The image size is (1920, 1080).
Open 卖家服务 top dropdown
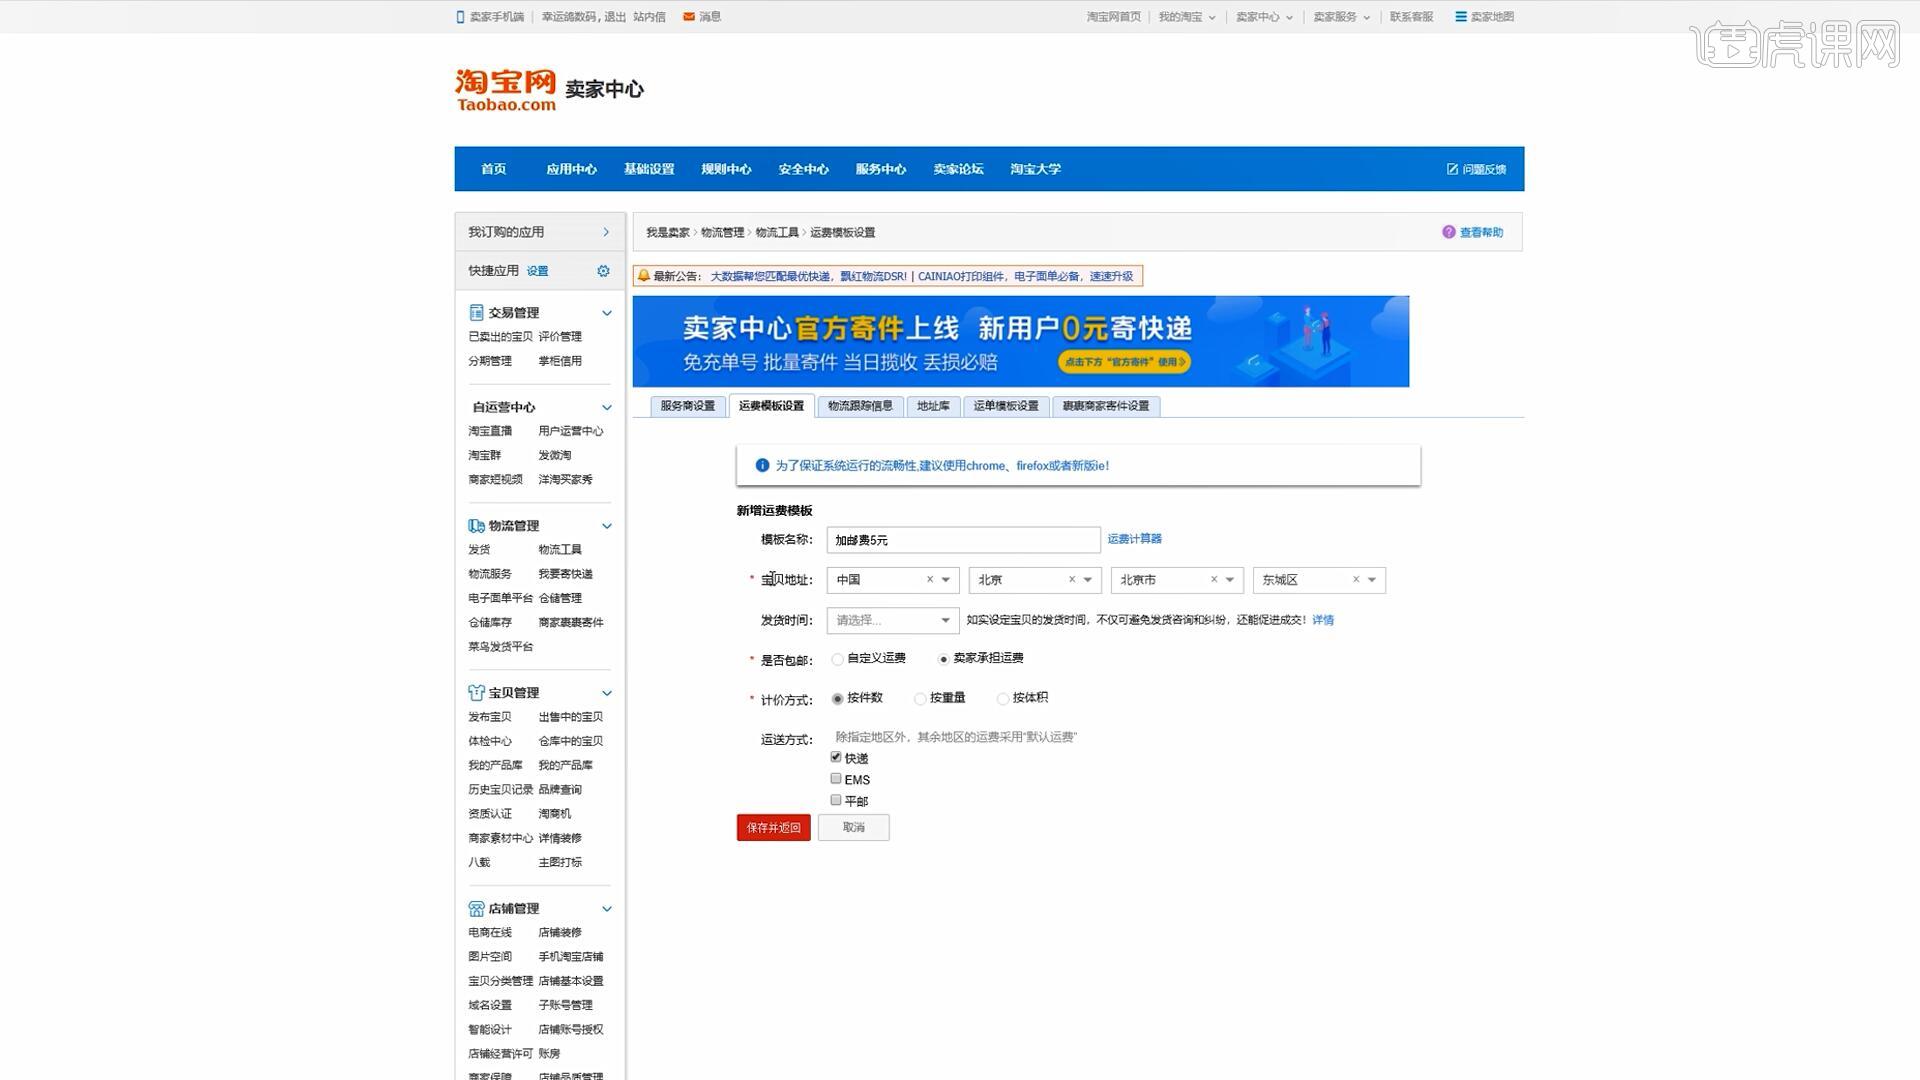tap(1342, 17)
